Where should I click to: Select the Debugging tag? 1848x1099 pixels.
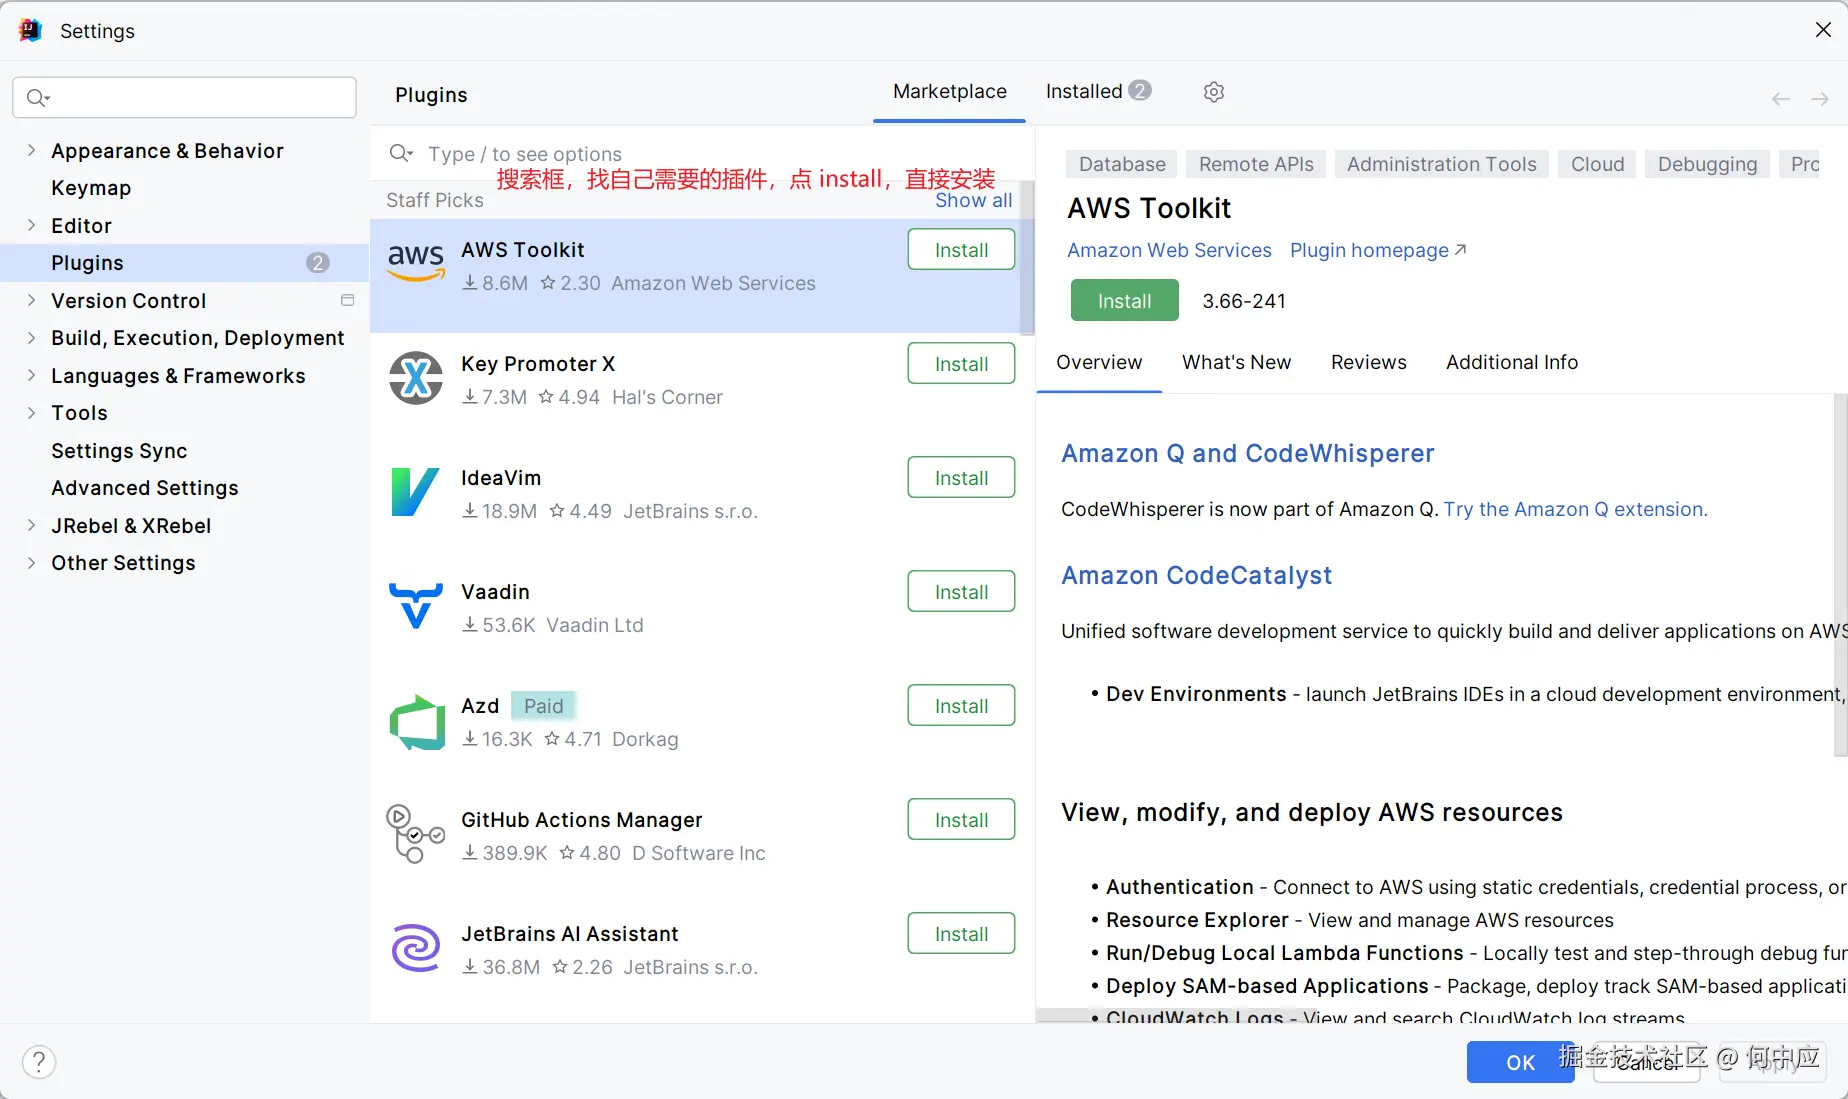[x=1707, y=164]
